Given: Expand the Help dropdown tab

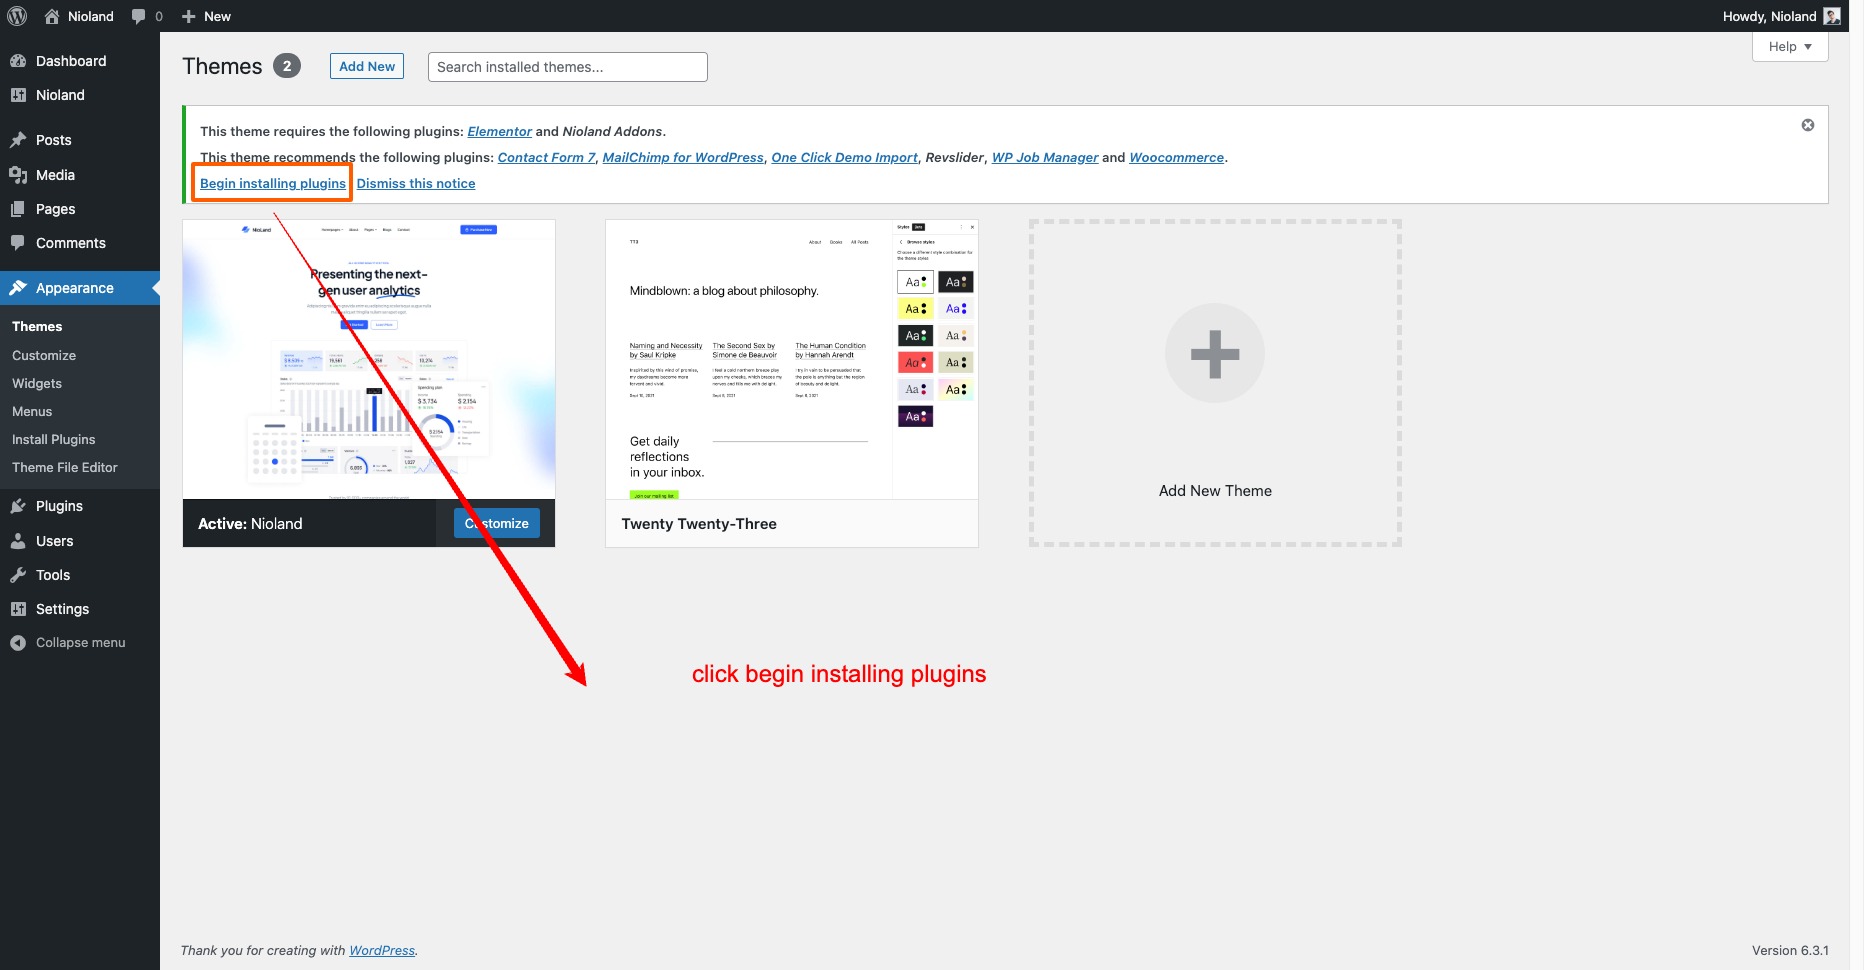Looking at the screenshot, I should pos(1789,47).
